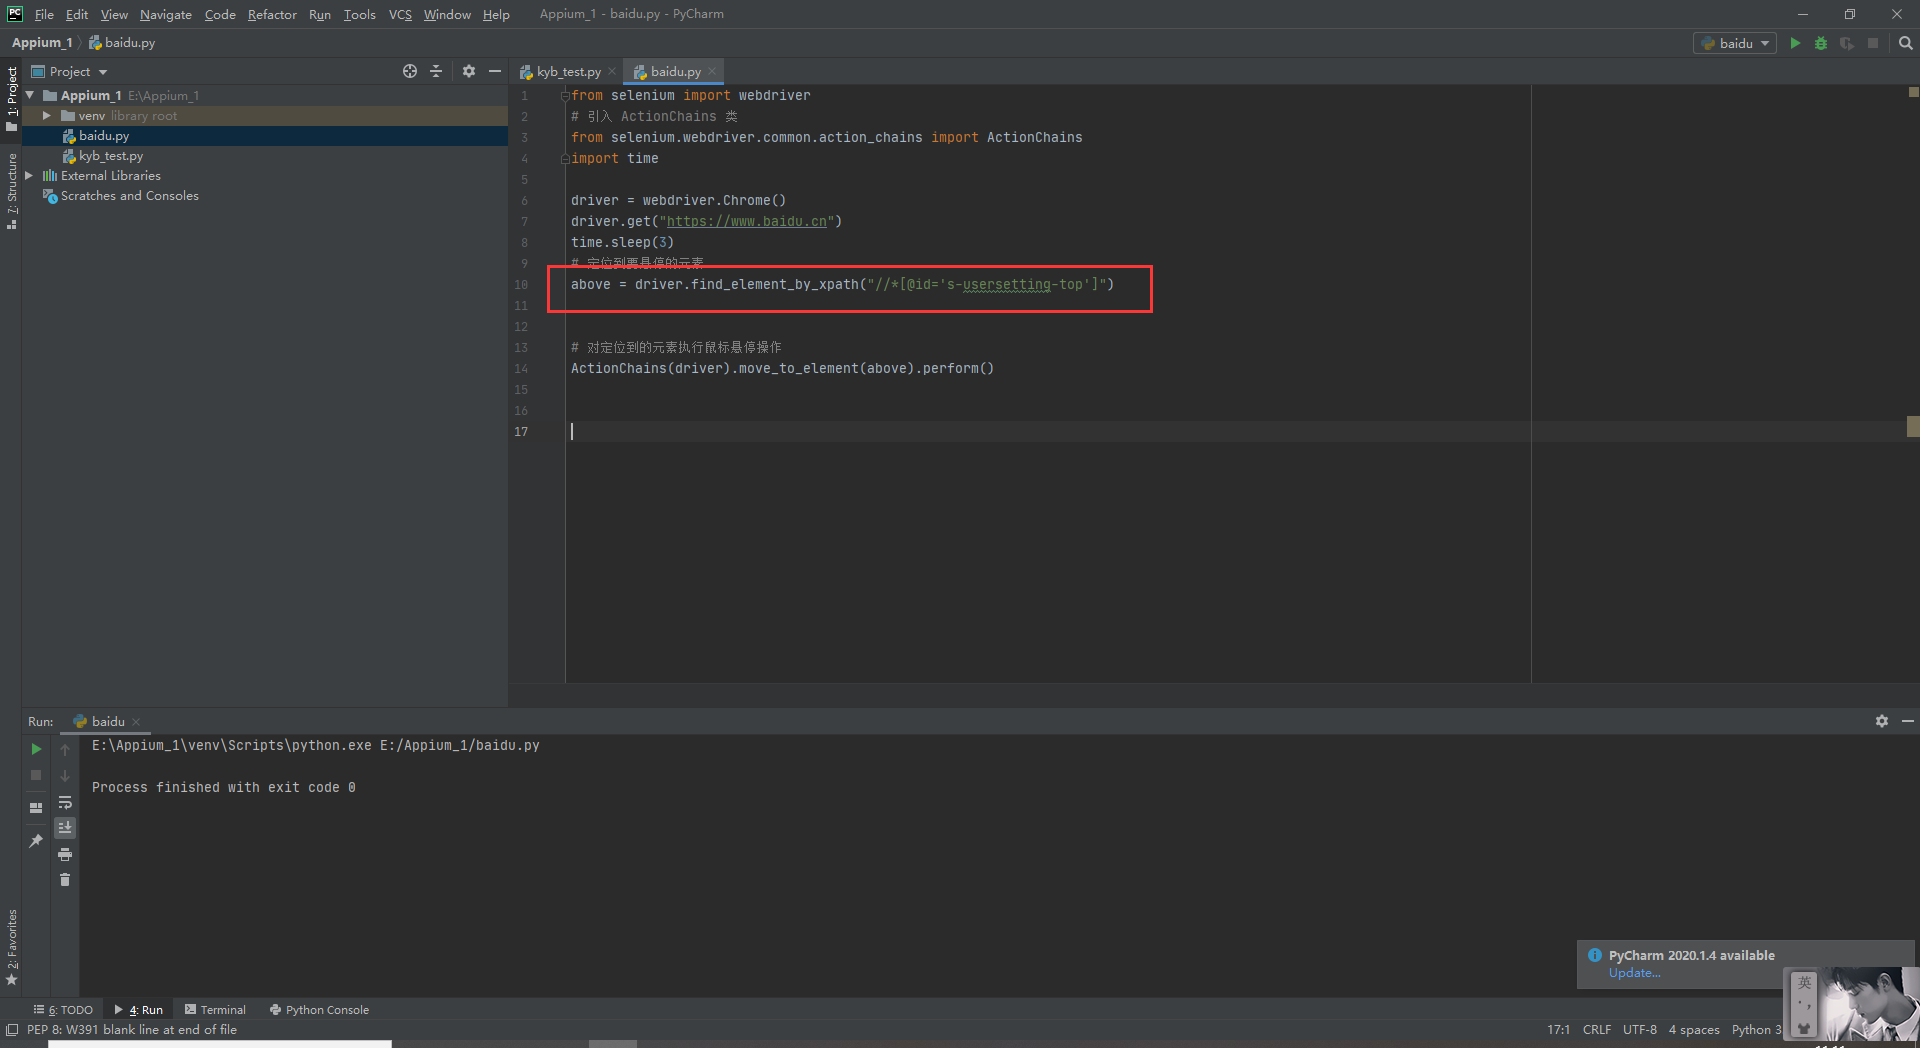
Task: Run baidu with coverage icon
Action: click(1846, 43)
